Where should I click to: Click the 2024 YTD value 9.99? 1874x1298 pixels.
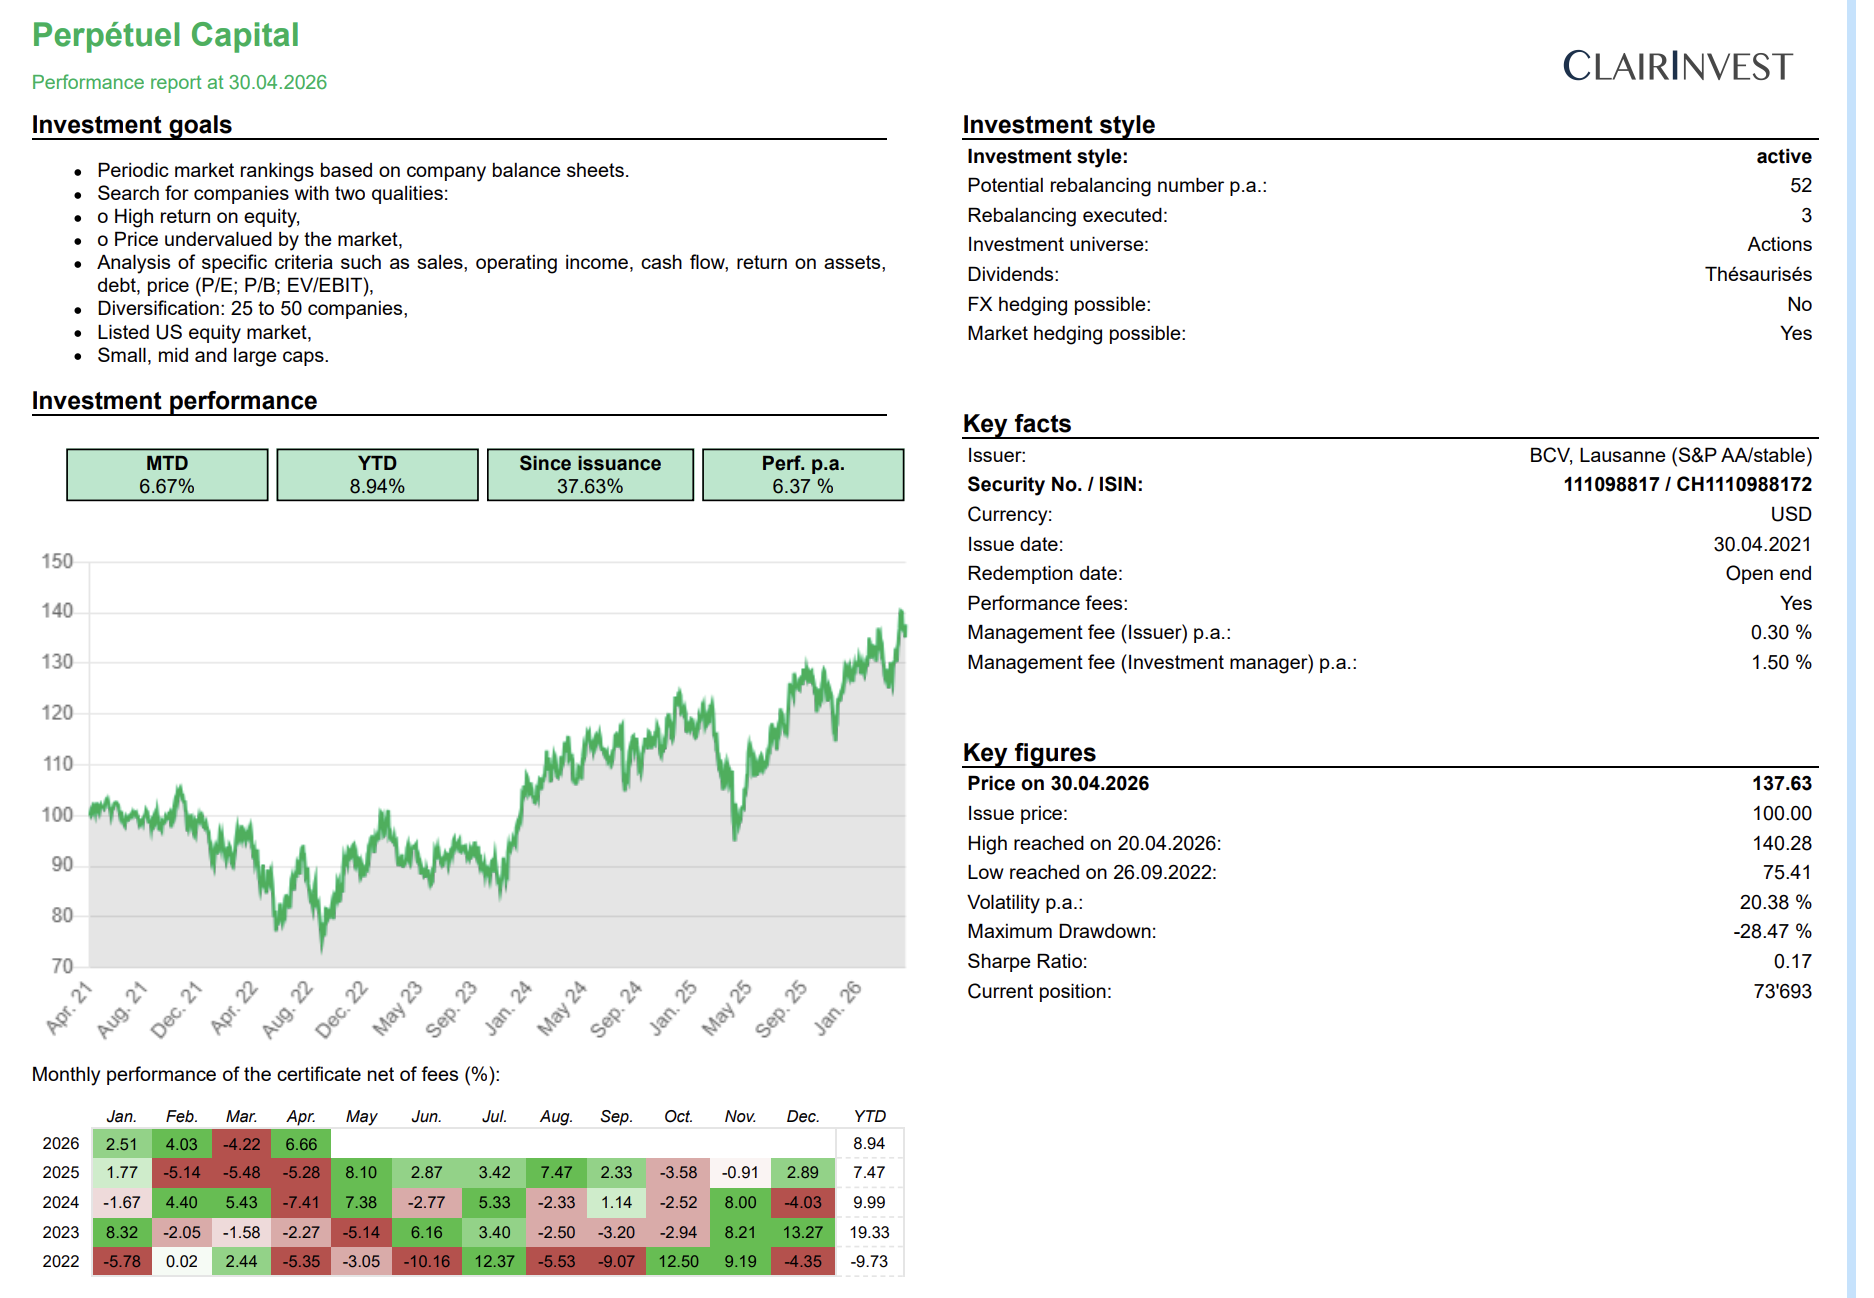tap(869, 1203)
